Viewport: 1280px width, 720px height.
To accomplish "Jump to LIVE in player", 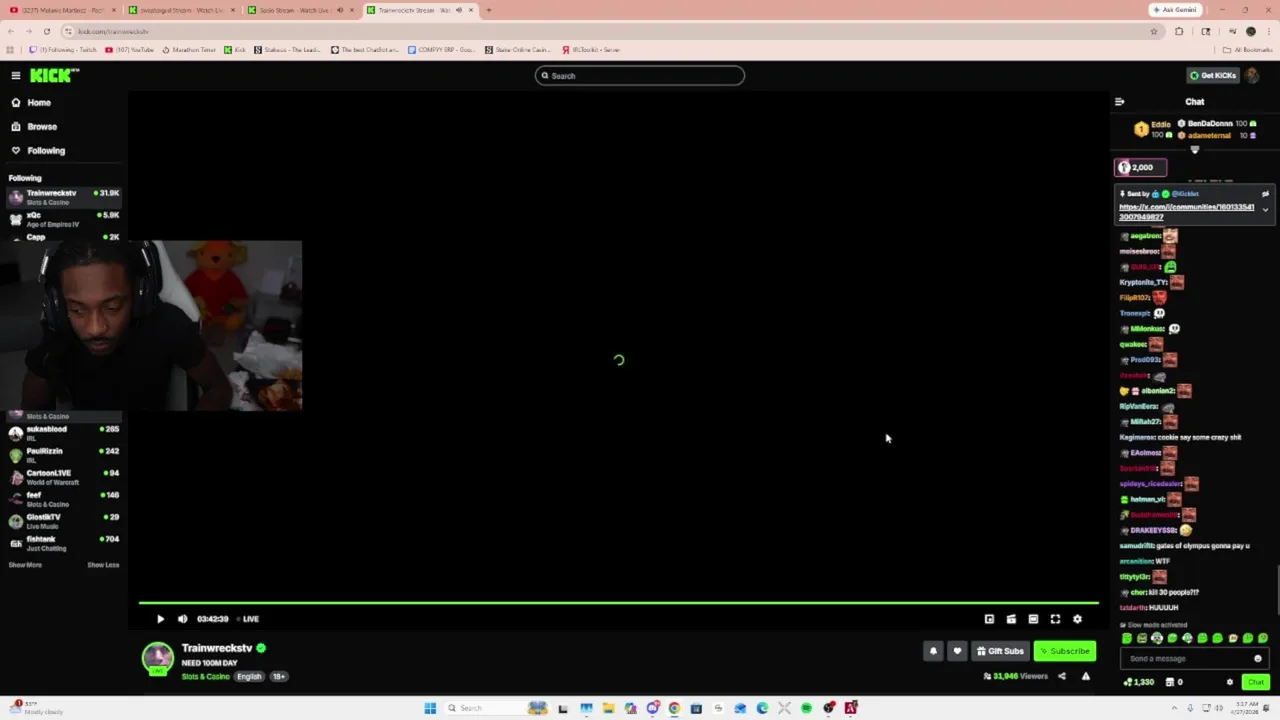I will [x=247, y=619].
